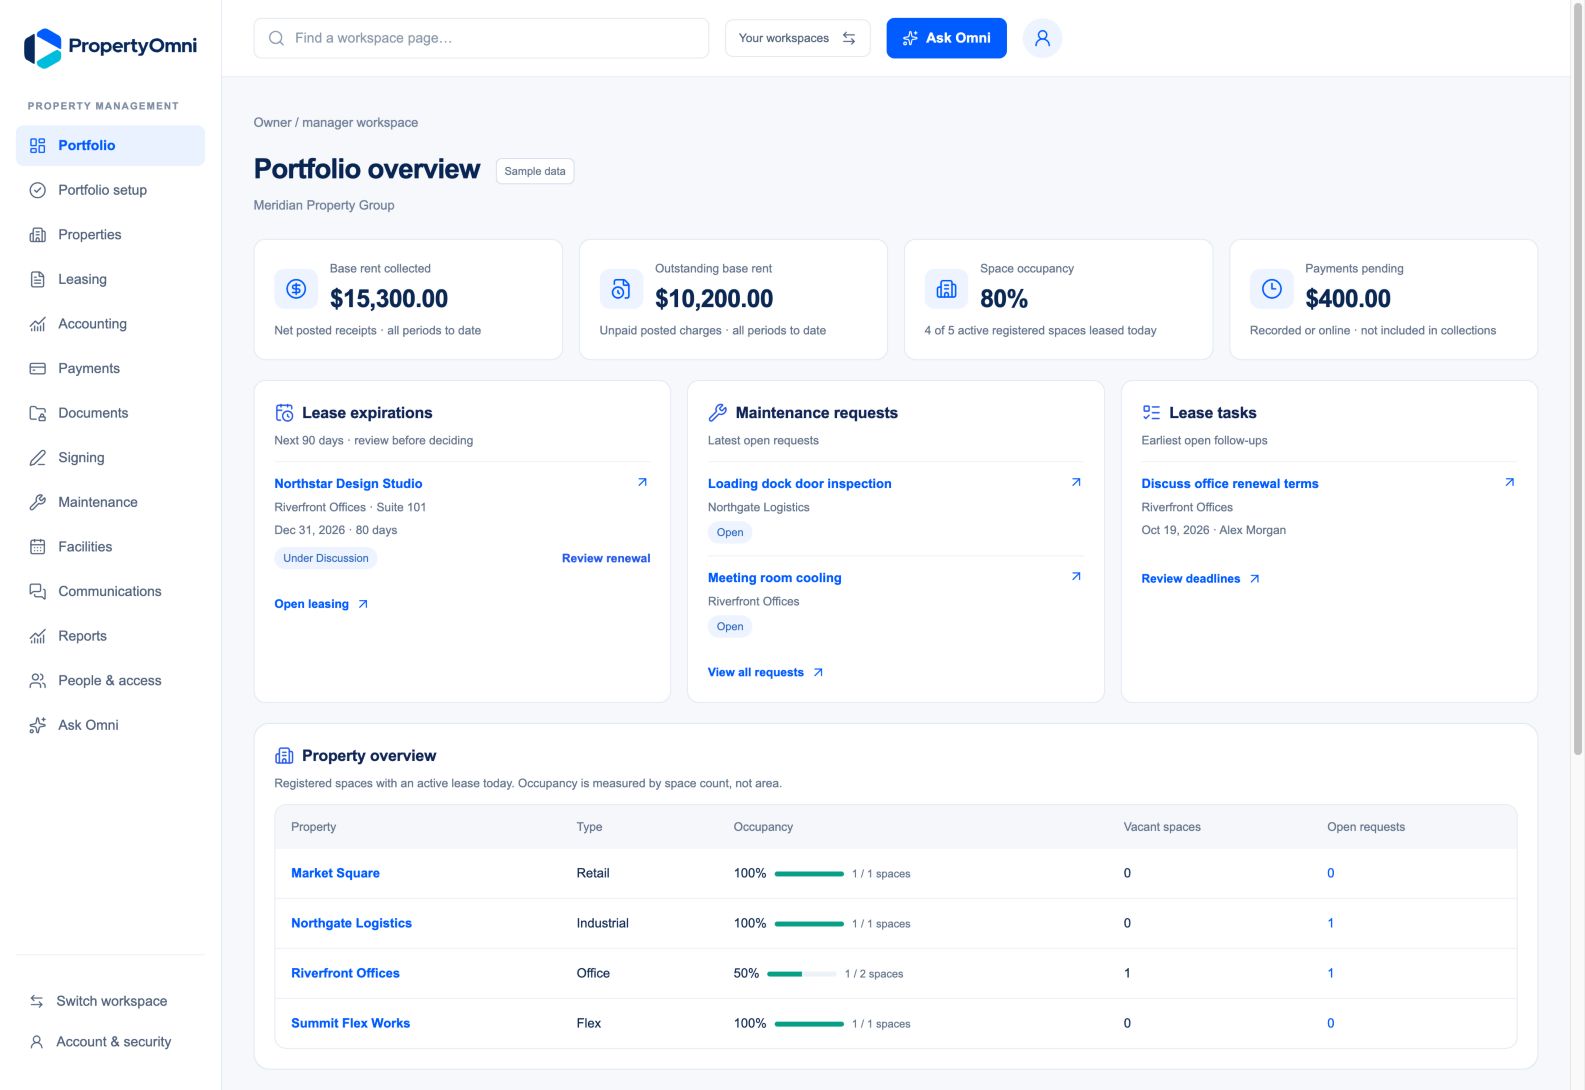Click the Payments pending clock icon

[x=1271, y=289]
